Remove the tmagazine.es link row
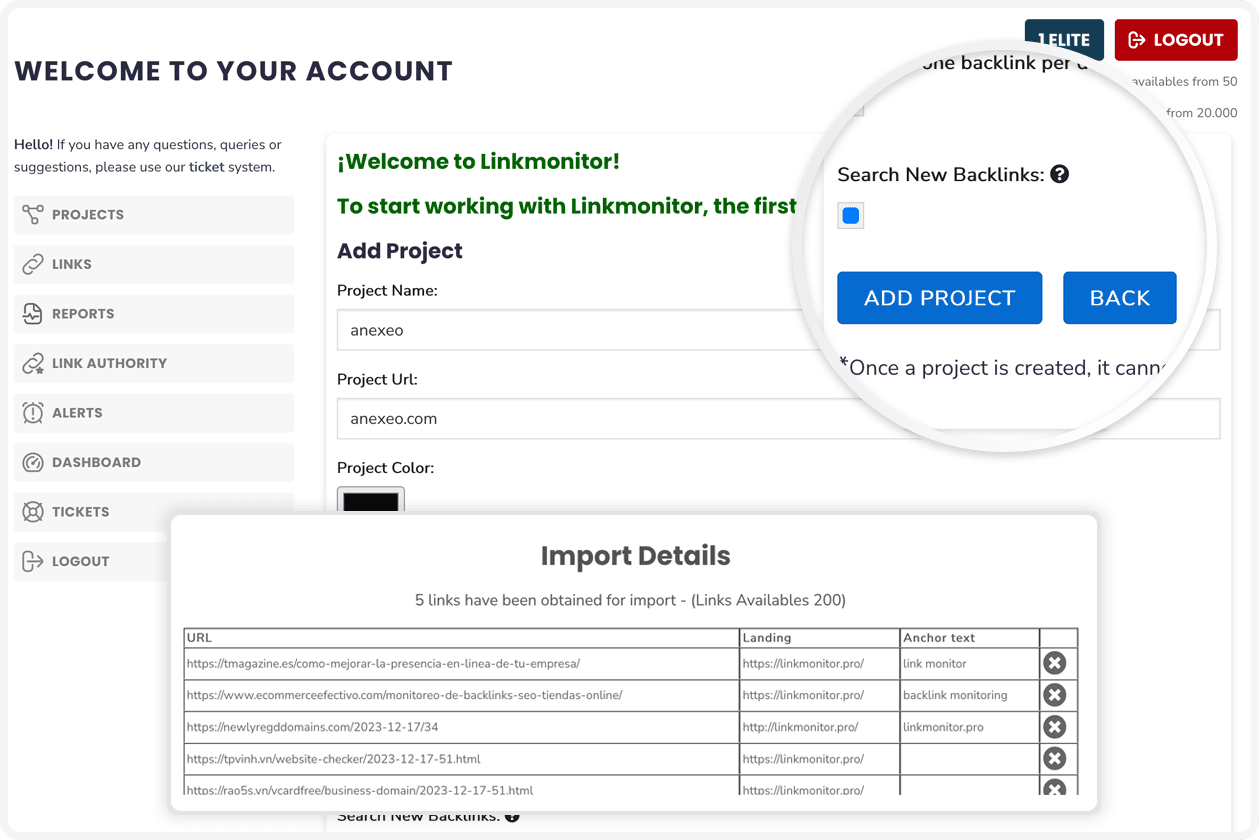The width and height of the screenshot is (1259, 840). click(x=1055, y=663)
